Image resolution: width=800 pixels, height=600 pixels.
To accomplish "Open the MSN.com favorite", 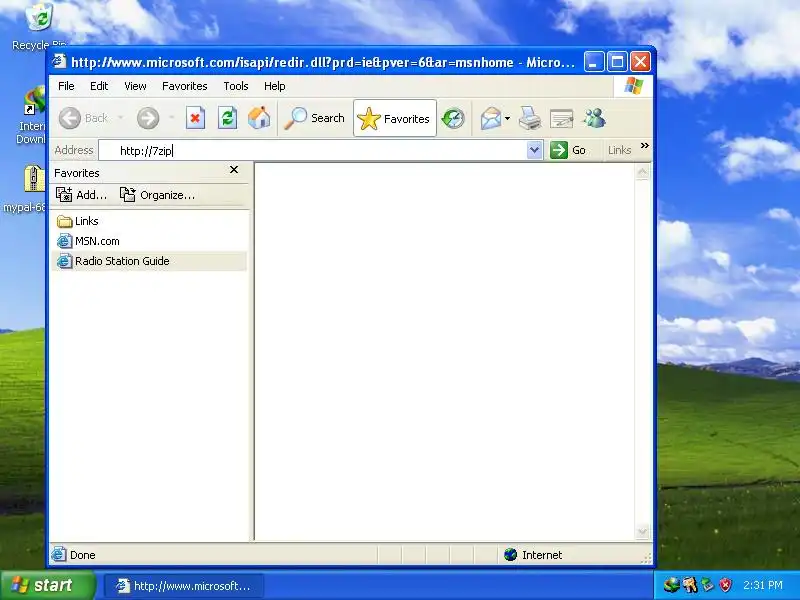I will pos(88,241).
